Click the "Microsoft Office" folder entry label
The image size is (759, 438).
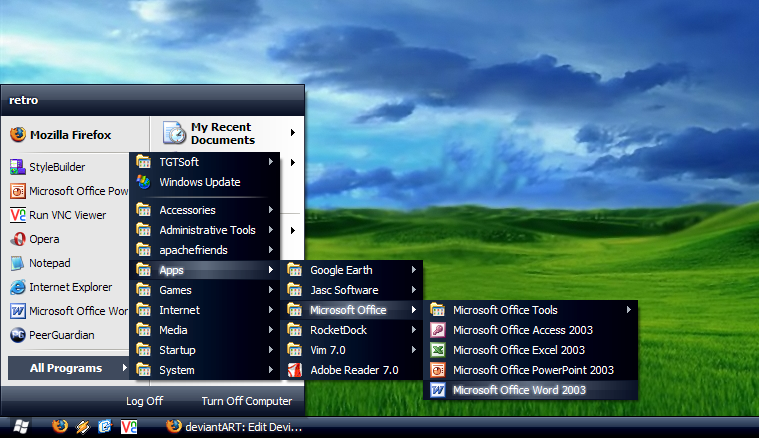click(348, 310)
